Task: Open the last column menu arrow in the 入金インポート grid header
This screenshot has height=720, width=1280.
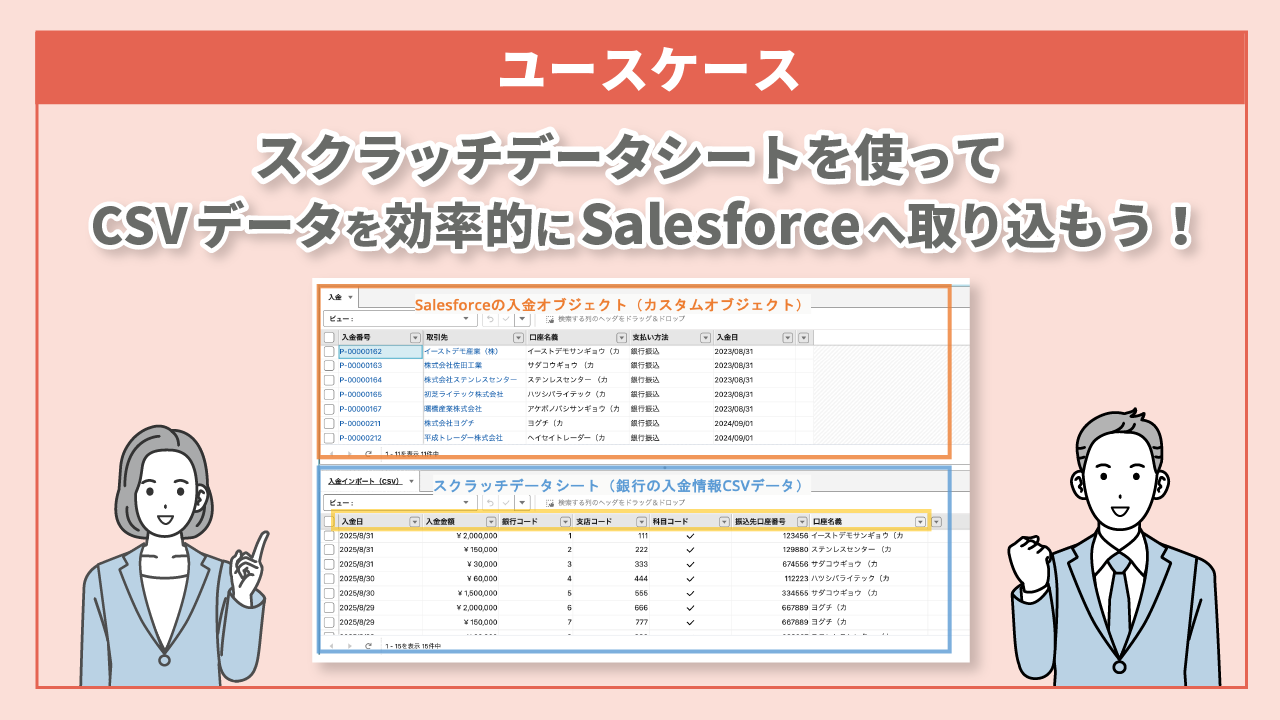Action: pyautogui.click(x=936, y=522)
